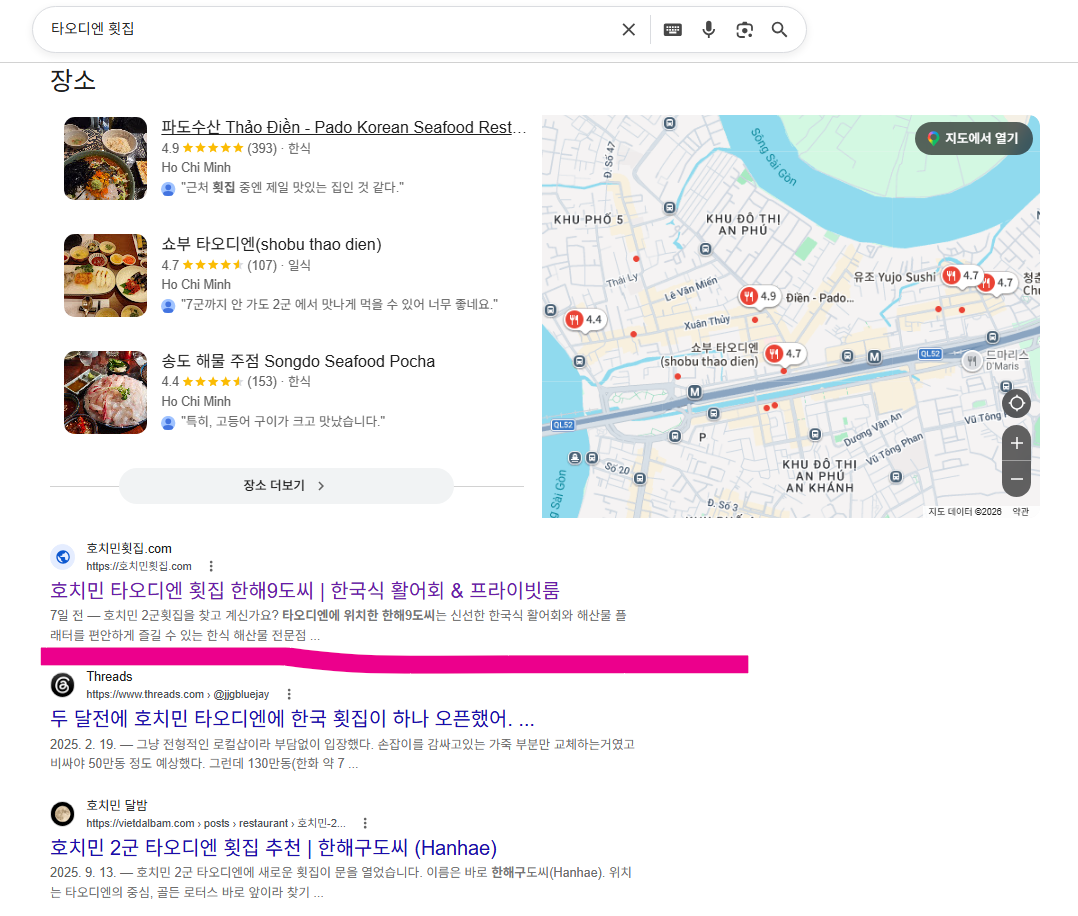Open 호치민 2군 타오디엔 횟집 추천 result
This screenshot has height=916, width=1078.
click(274, 847)
